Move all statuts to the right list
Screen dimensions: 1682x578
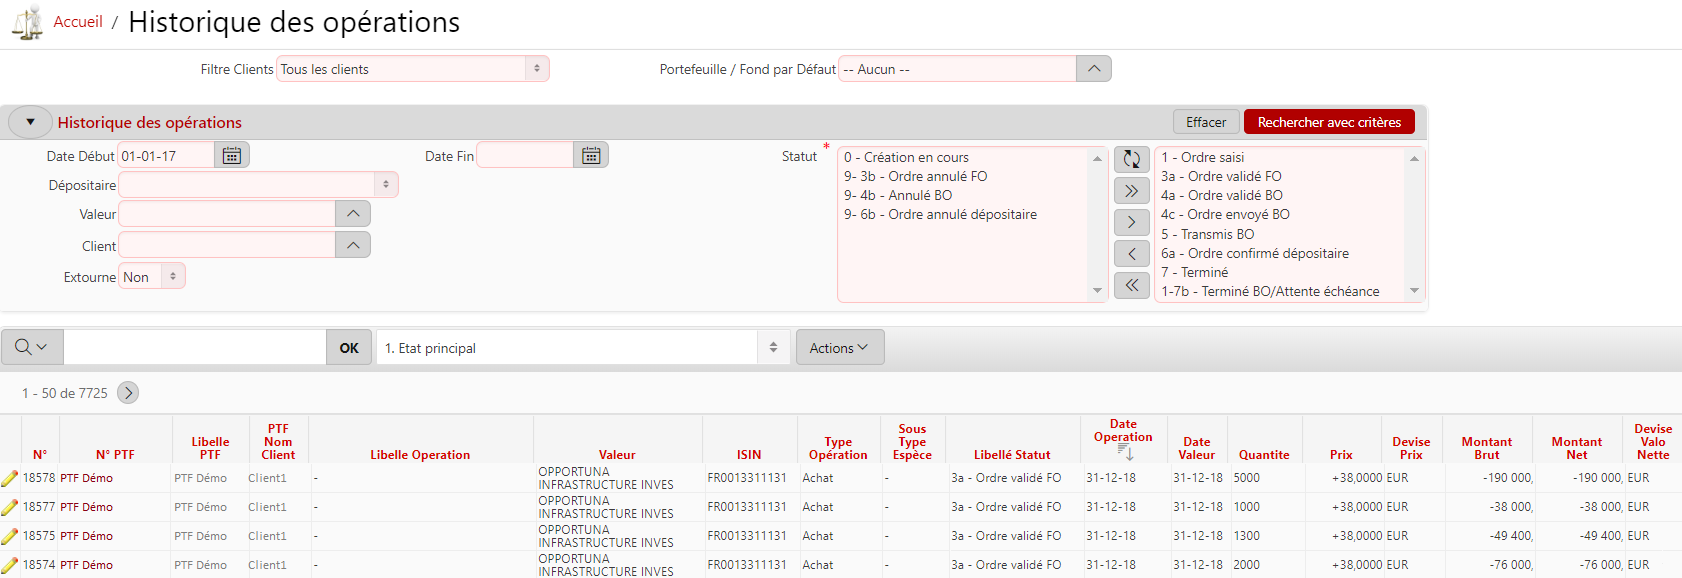pos(1131,191)
